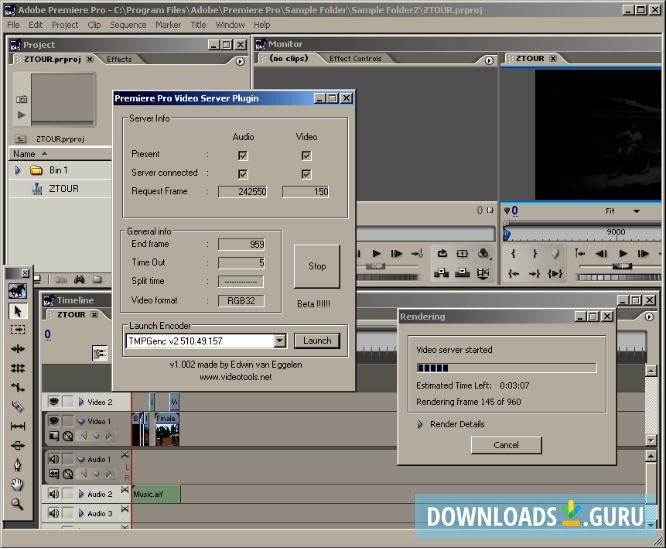Toggle lock box on Video 2 track
This screenshot has width=666, height=549.
click(68, 401)
